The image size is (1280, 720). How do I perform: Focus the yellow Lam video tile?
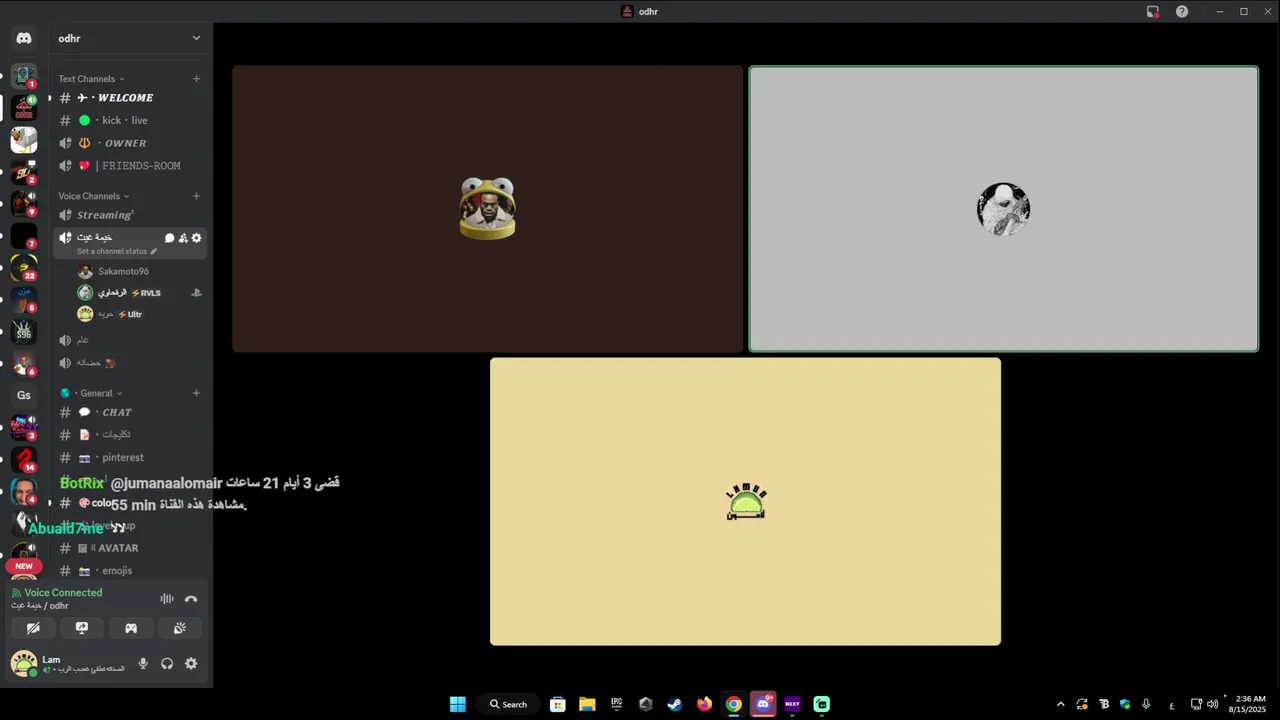tap(745, 501)
